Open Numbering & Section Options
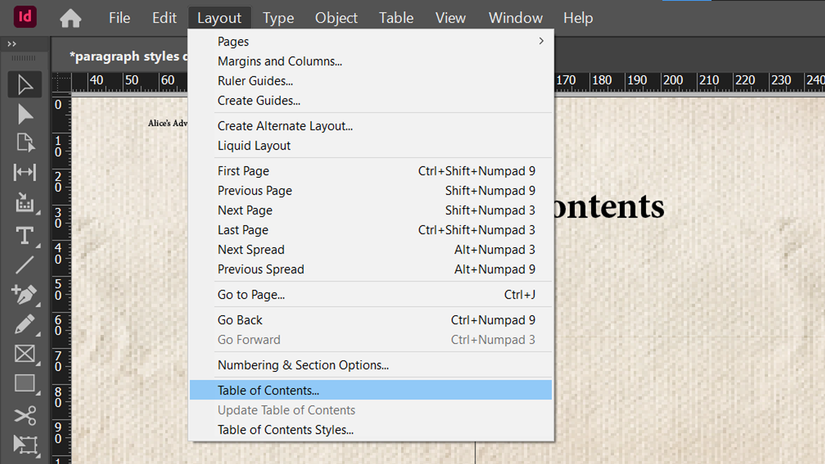 [303, 365]
